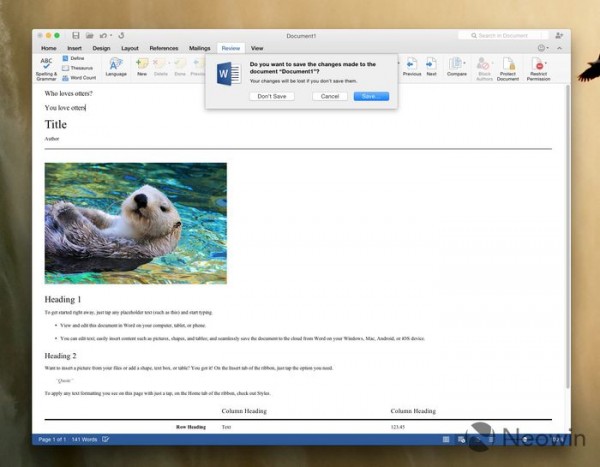Click Protect Document
This screenshot has height=467, width=600.
point(508,69)
